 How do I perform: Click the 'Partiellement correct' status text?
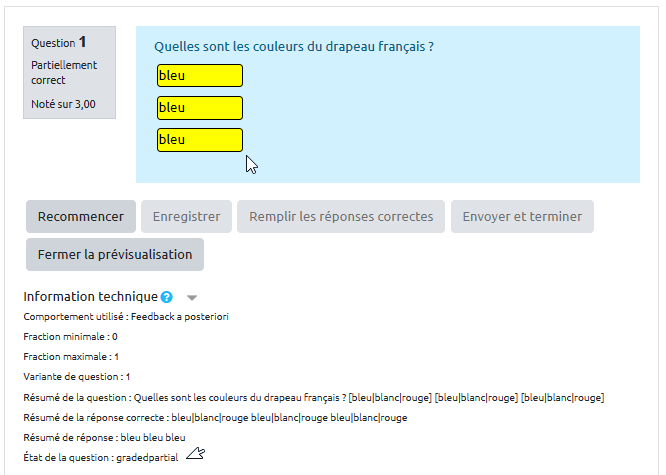64,72
